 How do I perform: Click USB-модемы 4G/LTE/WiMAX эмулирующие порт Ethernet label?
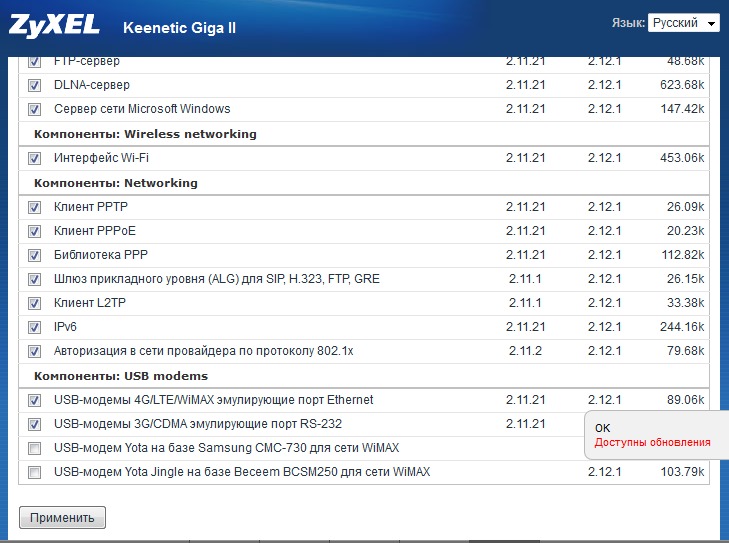(213, 400)
